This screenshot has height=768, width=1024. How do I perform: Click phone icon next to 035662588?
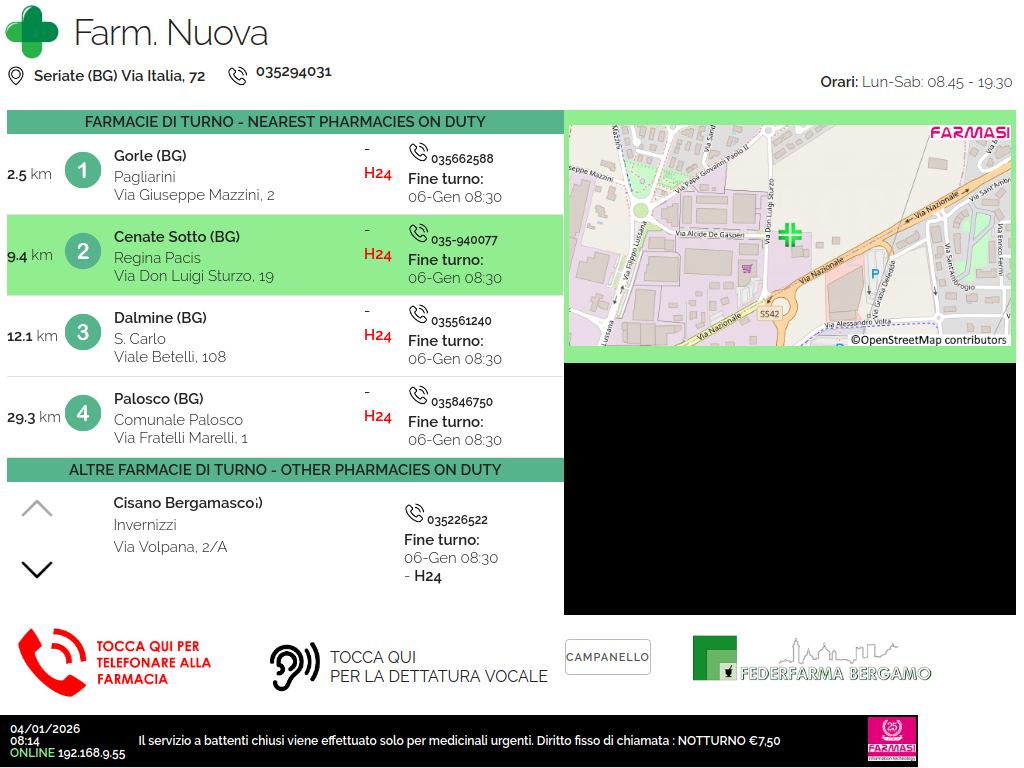point(418,153)
